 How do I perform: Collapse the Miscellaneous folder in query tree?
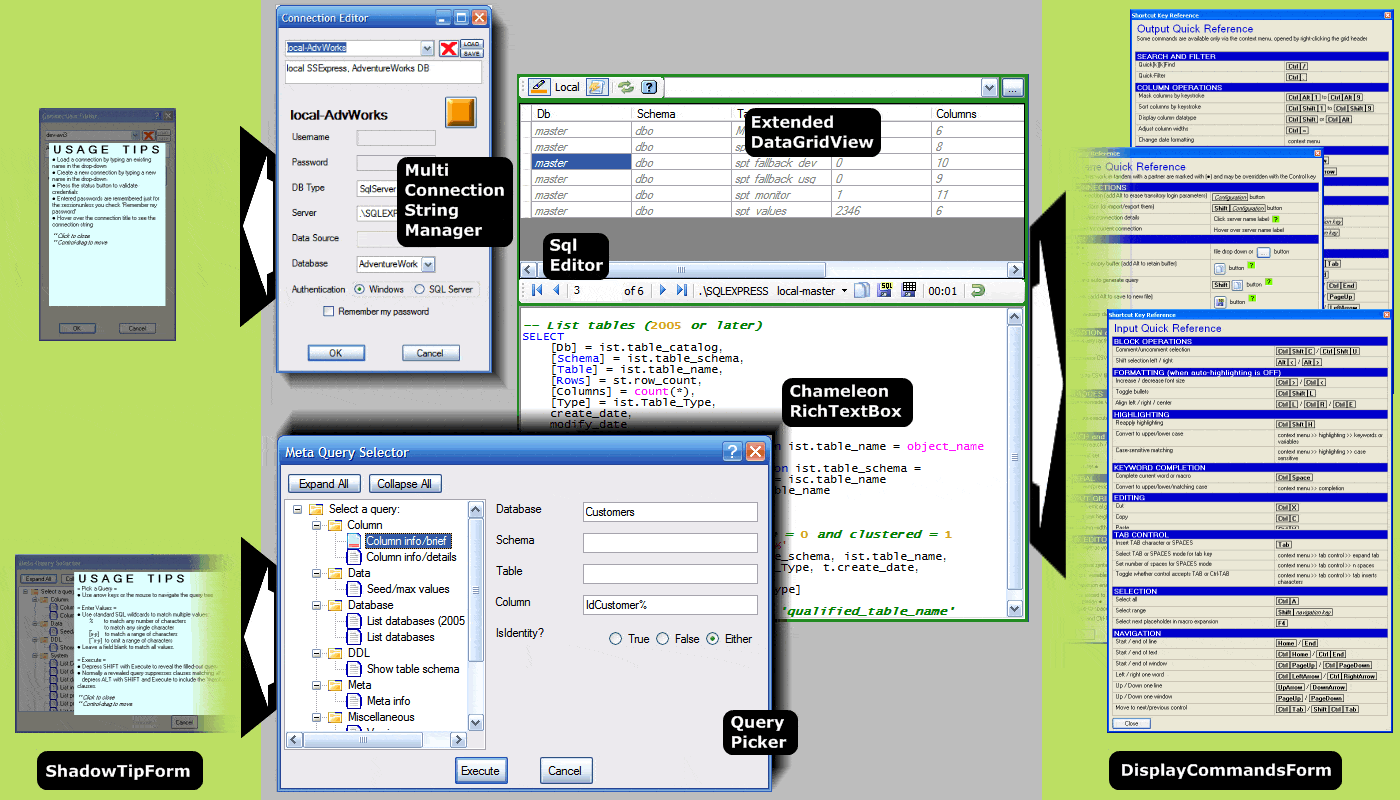point(316,717)
